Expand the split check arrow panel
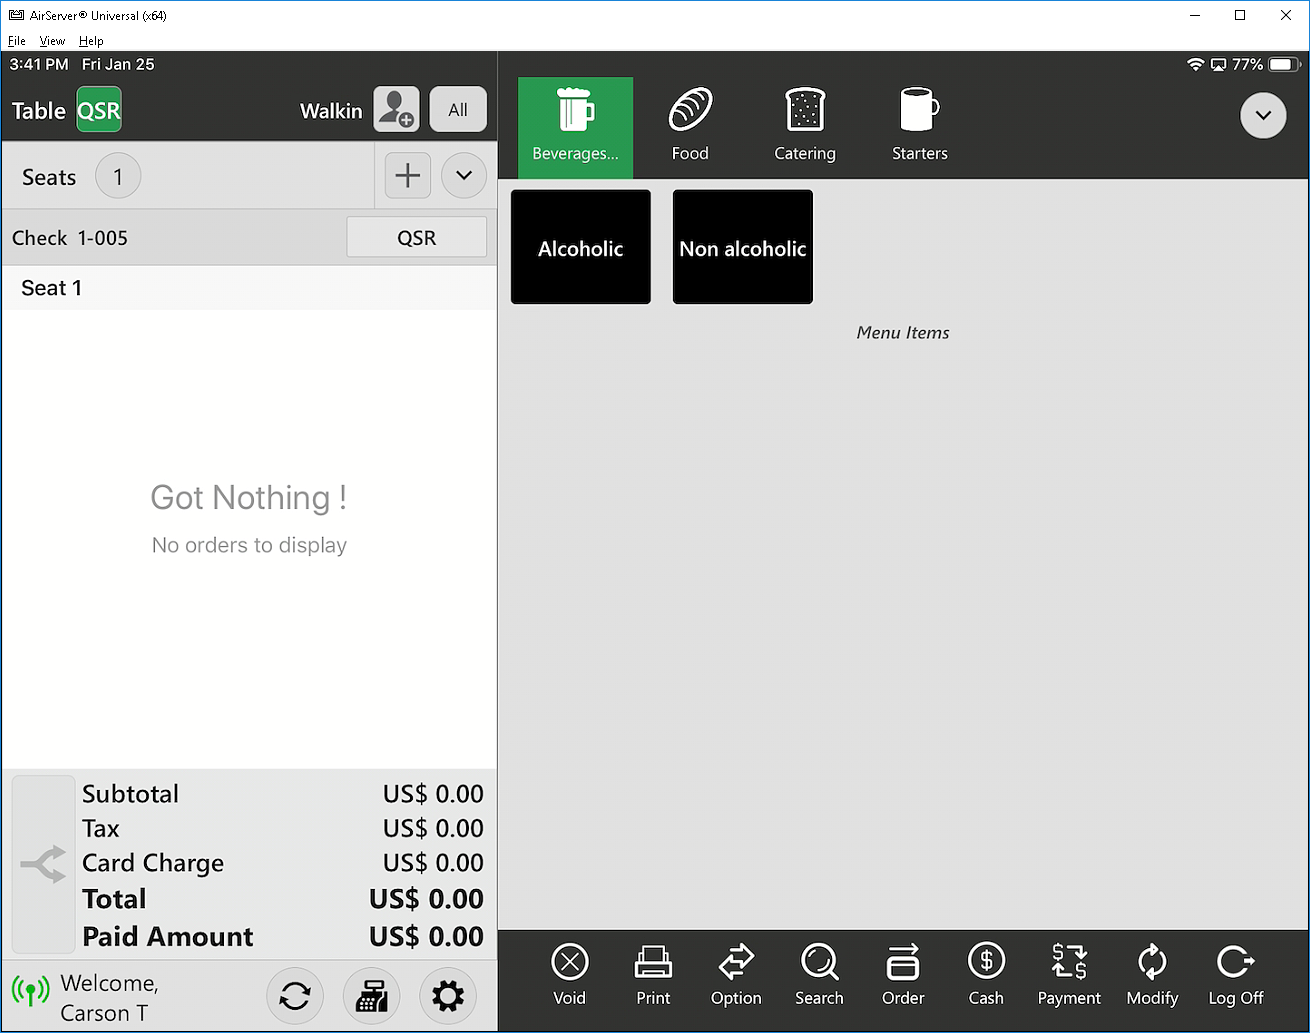The image size is (1310, 1033). pyautogui.click(x=43, y=864)
